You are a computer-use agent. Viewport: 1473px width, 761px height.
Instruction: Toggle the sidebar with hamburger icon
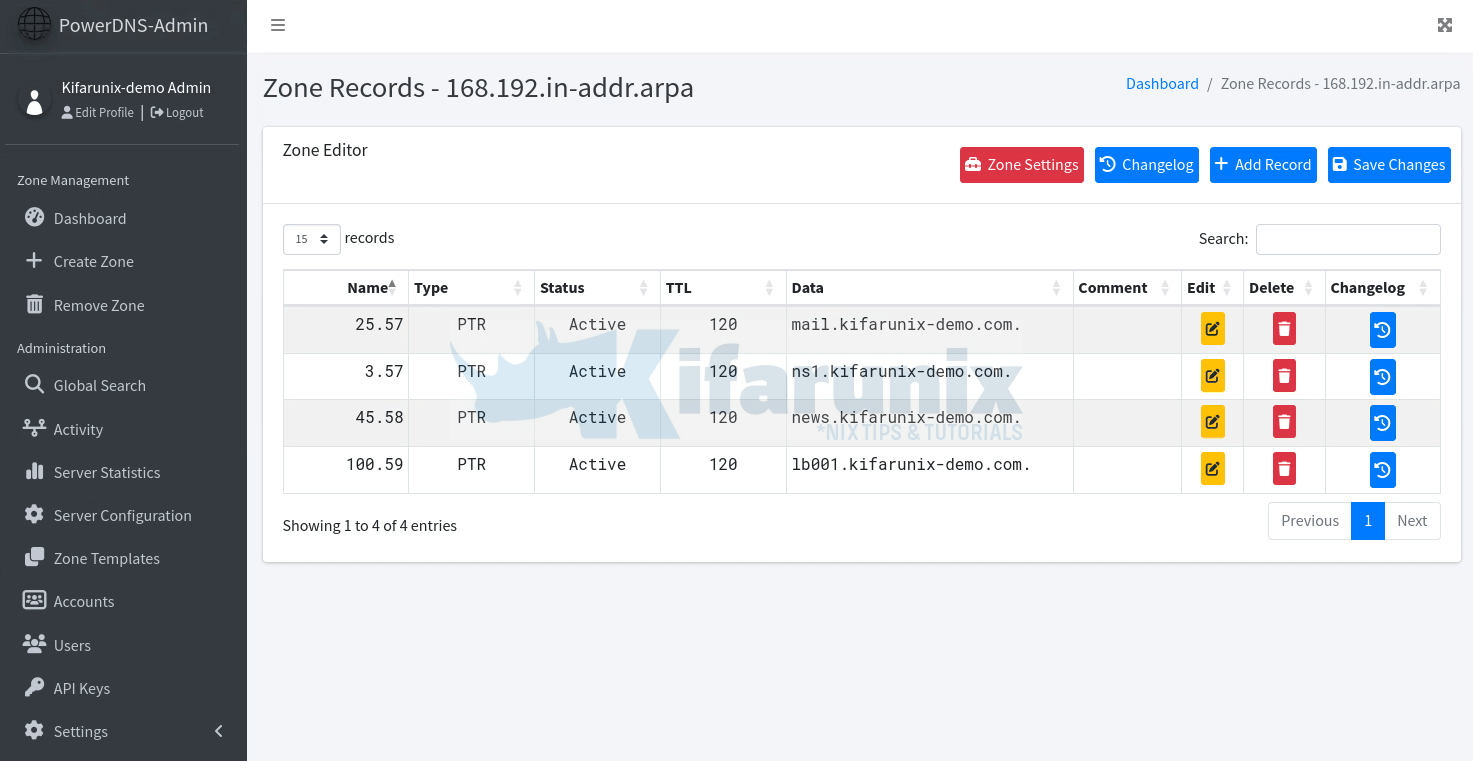pos(278,25)
